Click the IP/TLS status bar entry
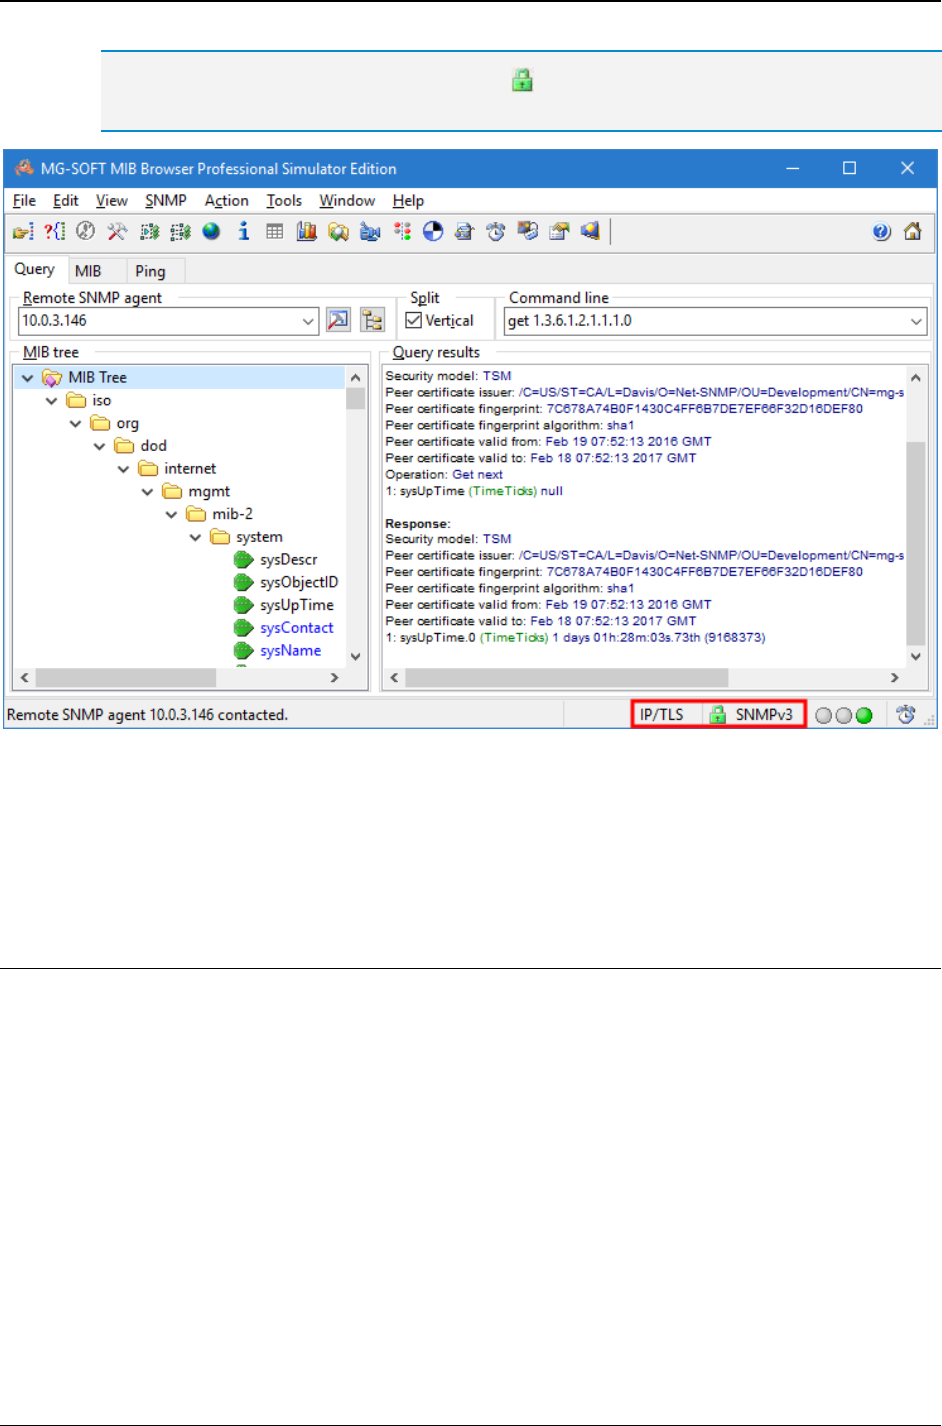Image resolution: width=942 pixels, height=1426 pixels. coord(662,715)
